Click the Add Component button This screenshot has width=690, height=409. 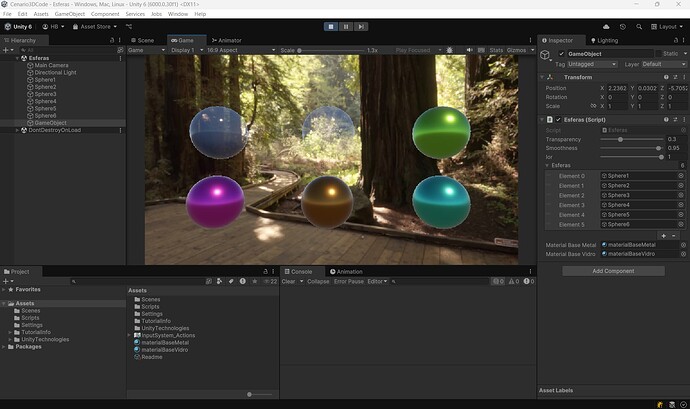[613, 271]
